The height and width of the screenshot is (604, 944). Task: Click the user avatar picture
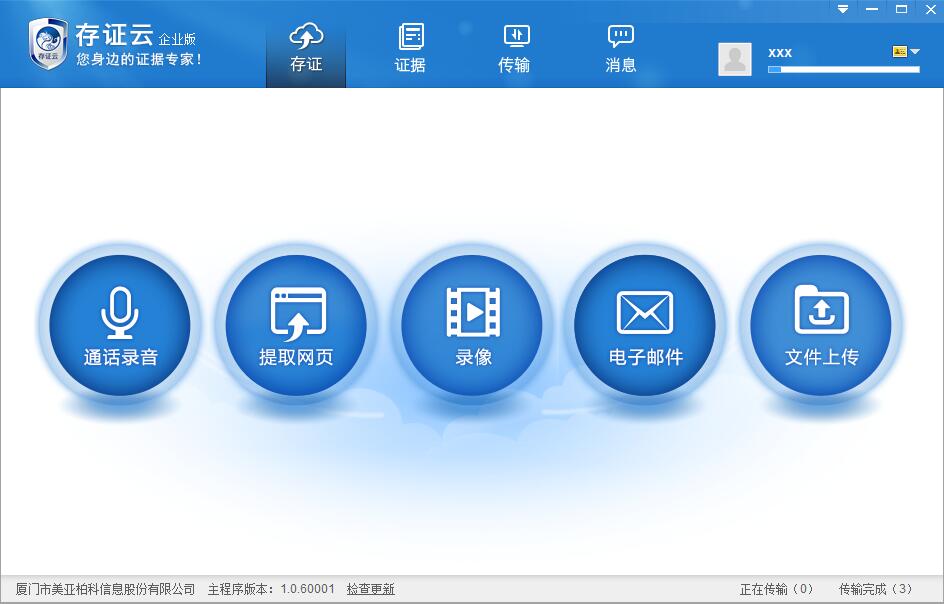coord(734,59)
